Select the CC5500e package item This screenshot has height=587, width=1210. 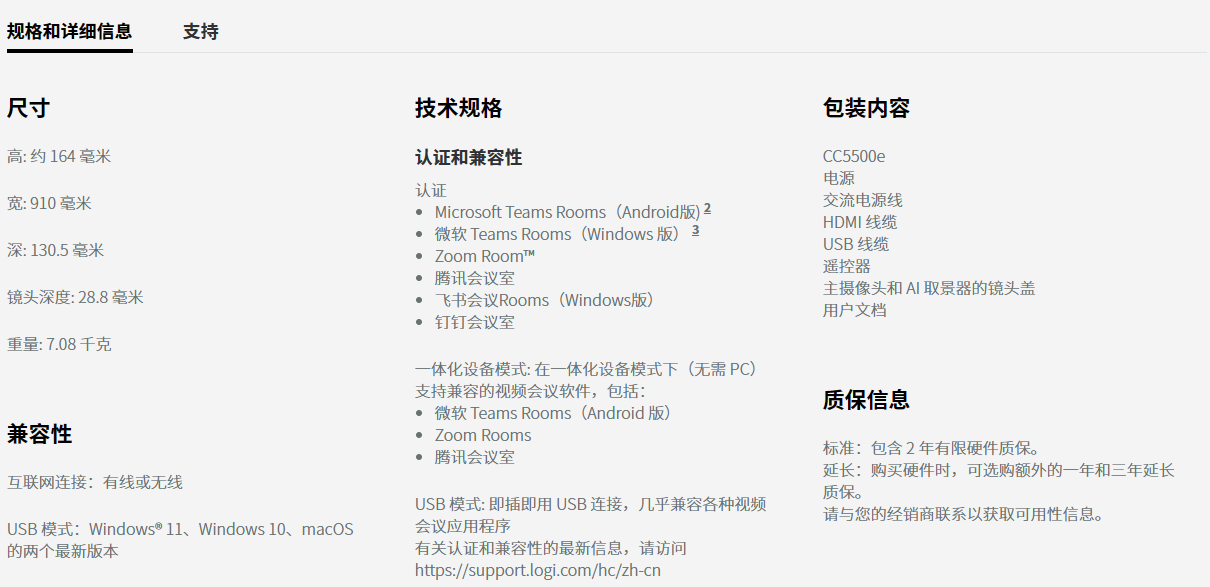click(854, 156)
